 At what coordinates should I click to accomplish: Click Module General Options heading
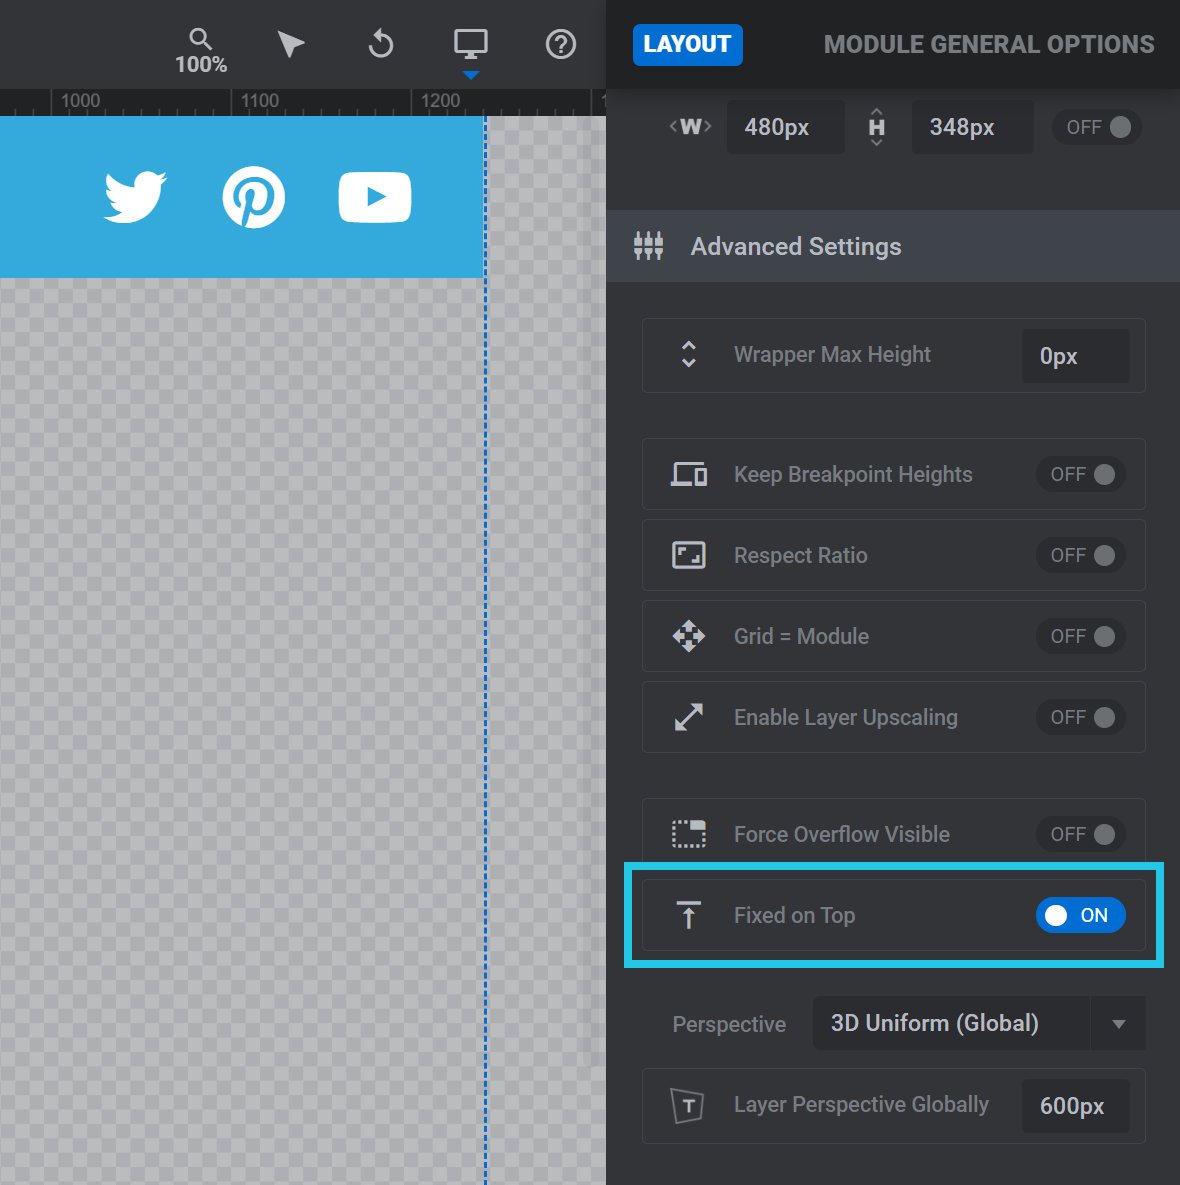click(x=989, y=45)
